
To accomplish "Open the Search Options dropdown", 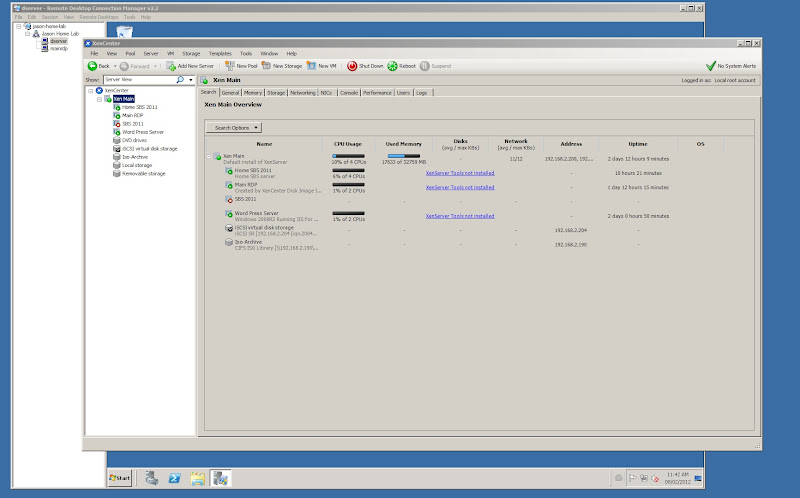I will [x=233, y=128].
